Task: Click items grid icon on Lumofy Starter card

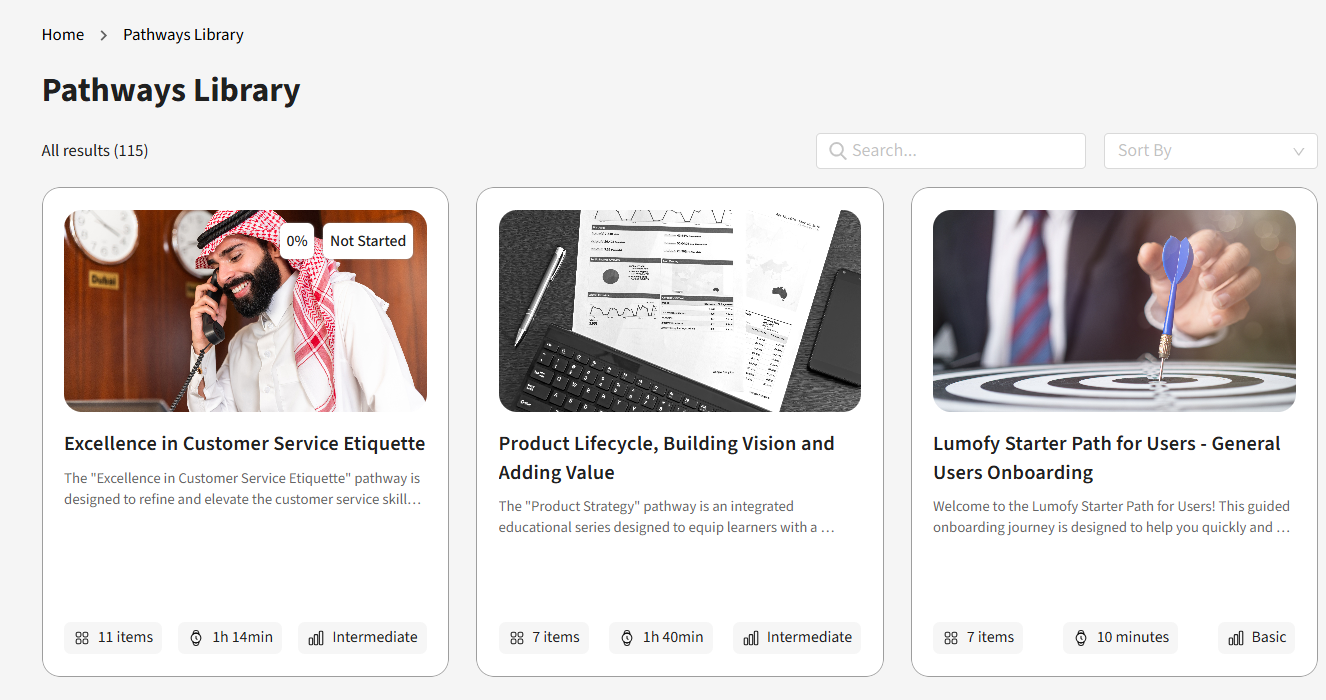Action: click(951, 638)
